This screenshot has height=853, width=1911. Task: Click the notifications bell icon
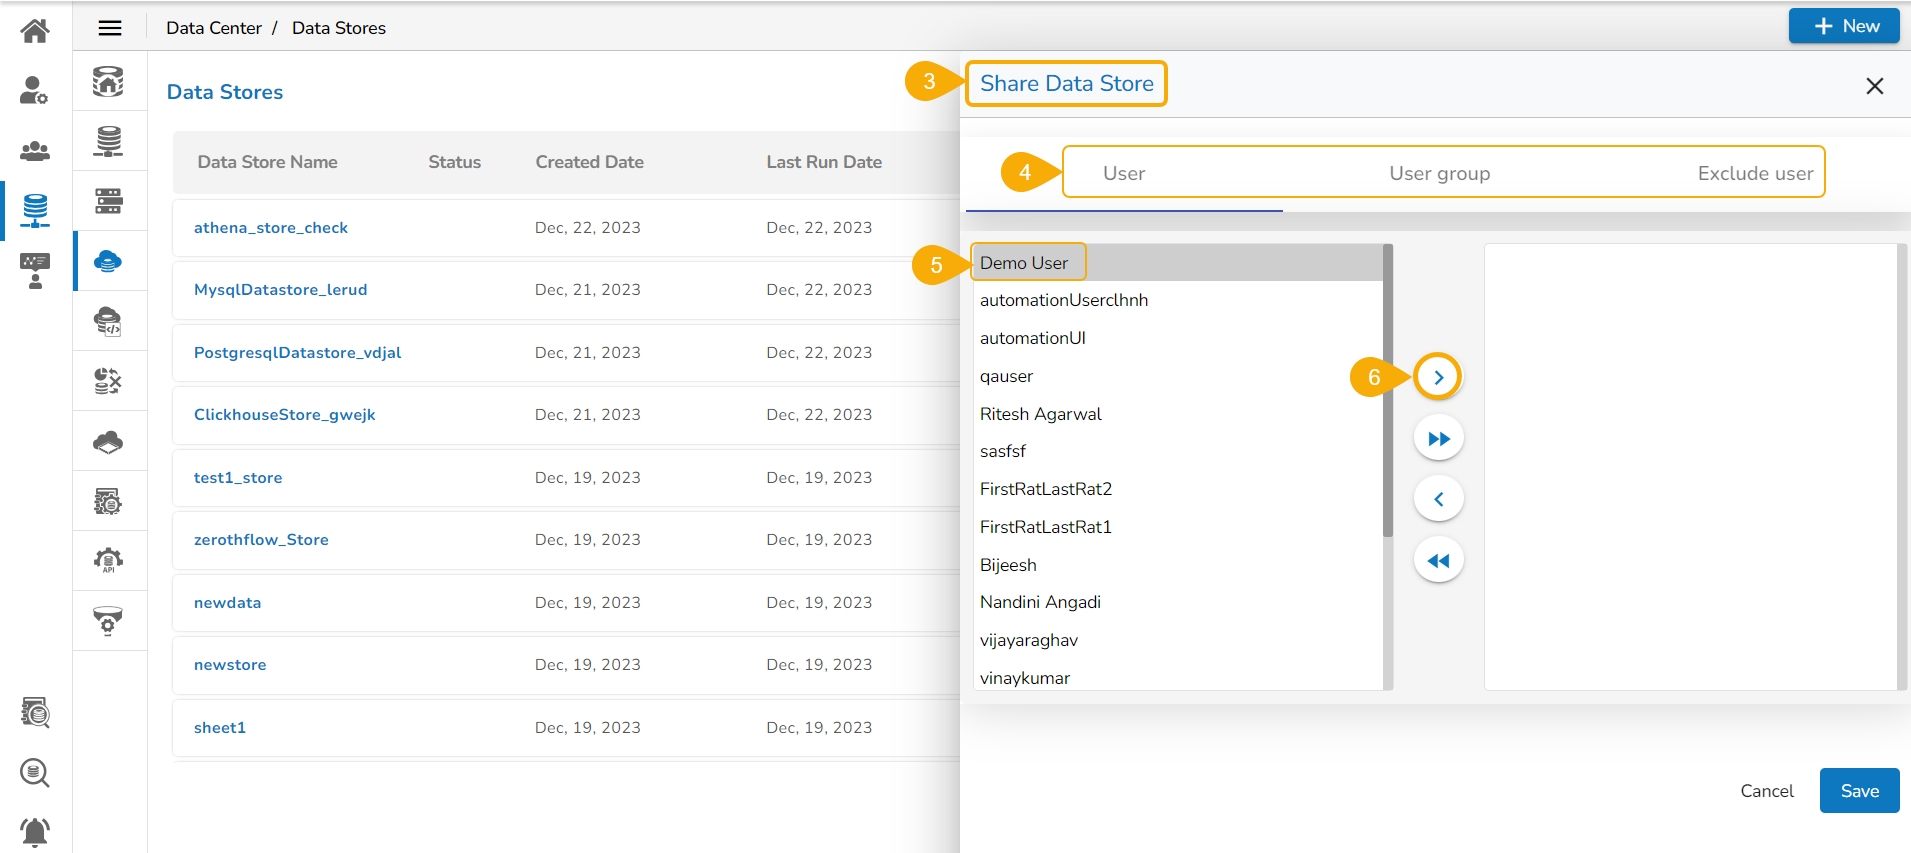pyautogui.click(x=35, y=831)
